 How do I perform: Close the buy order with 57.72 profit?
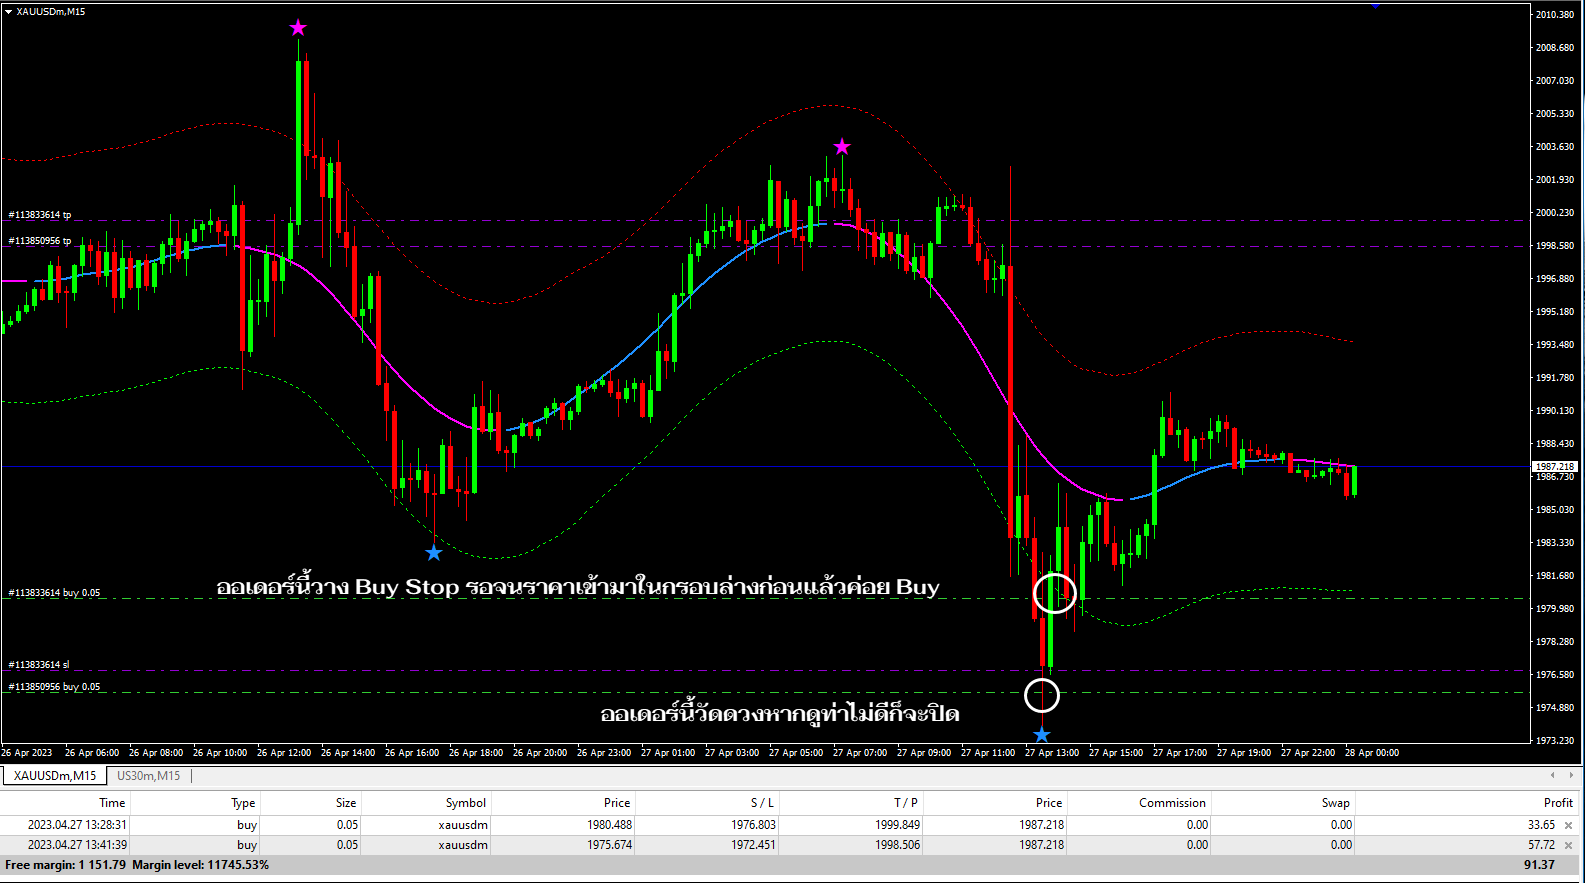pos(1568,846)
